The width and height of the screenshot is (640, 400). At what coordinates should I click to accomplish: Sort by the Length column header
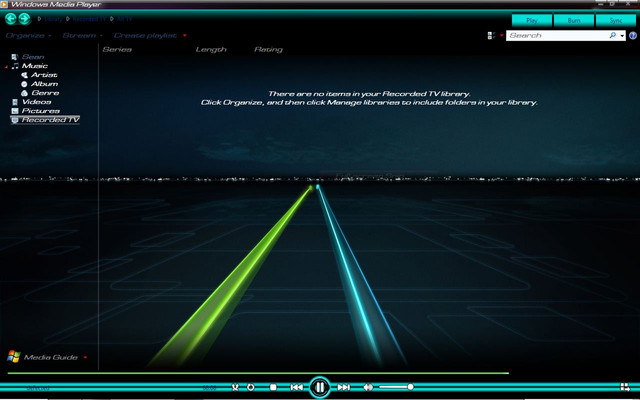tap(211, 49)
